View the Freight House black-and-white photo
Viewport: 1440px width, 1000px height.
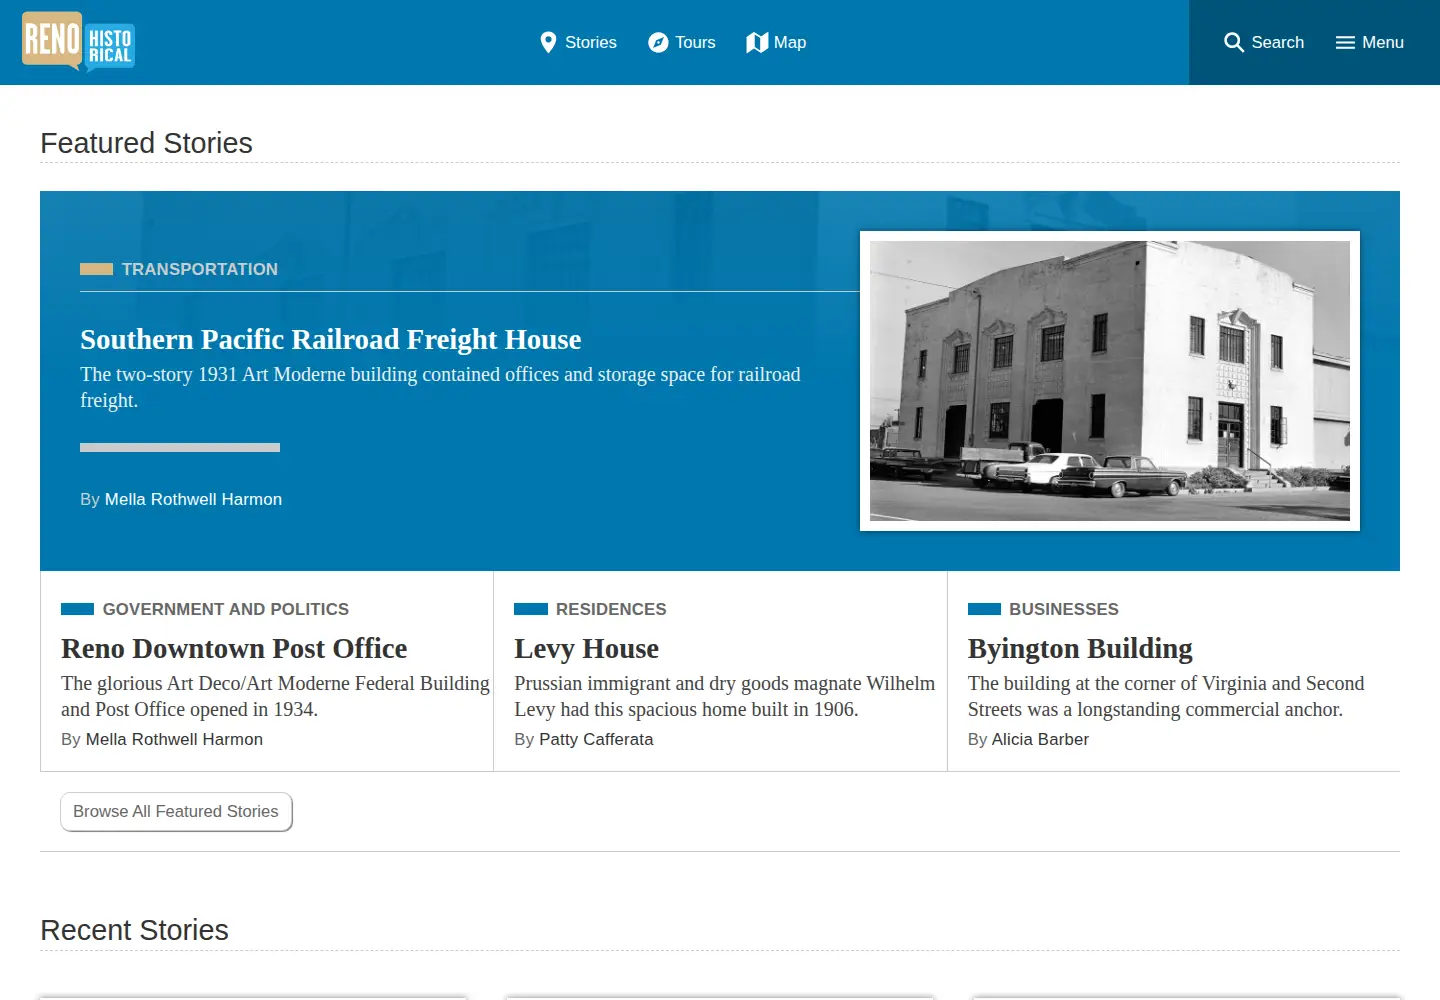(x=1110, y=381)
